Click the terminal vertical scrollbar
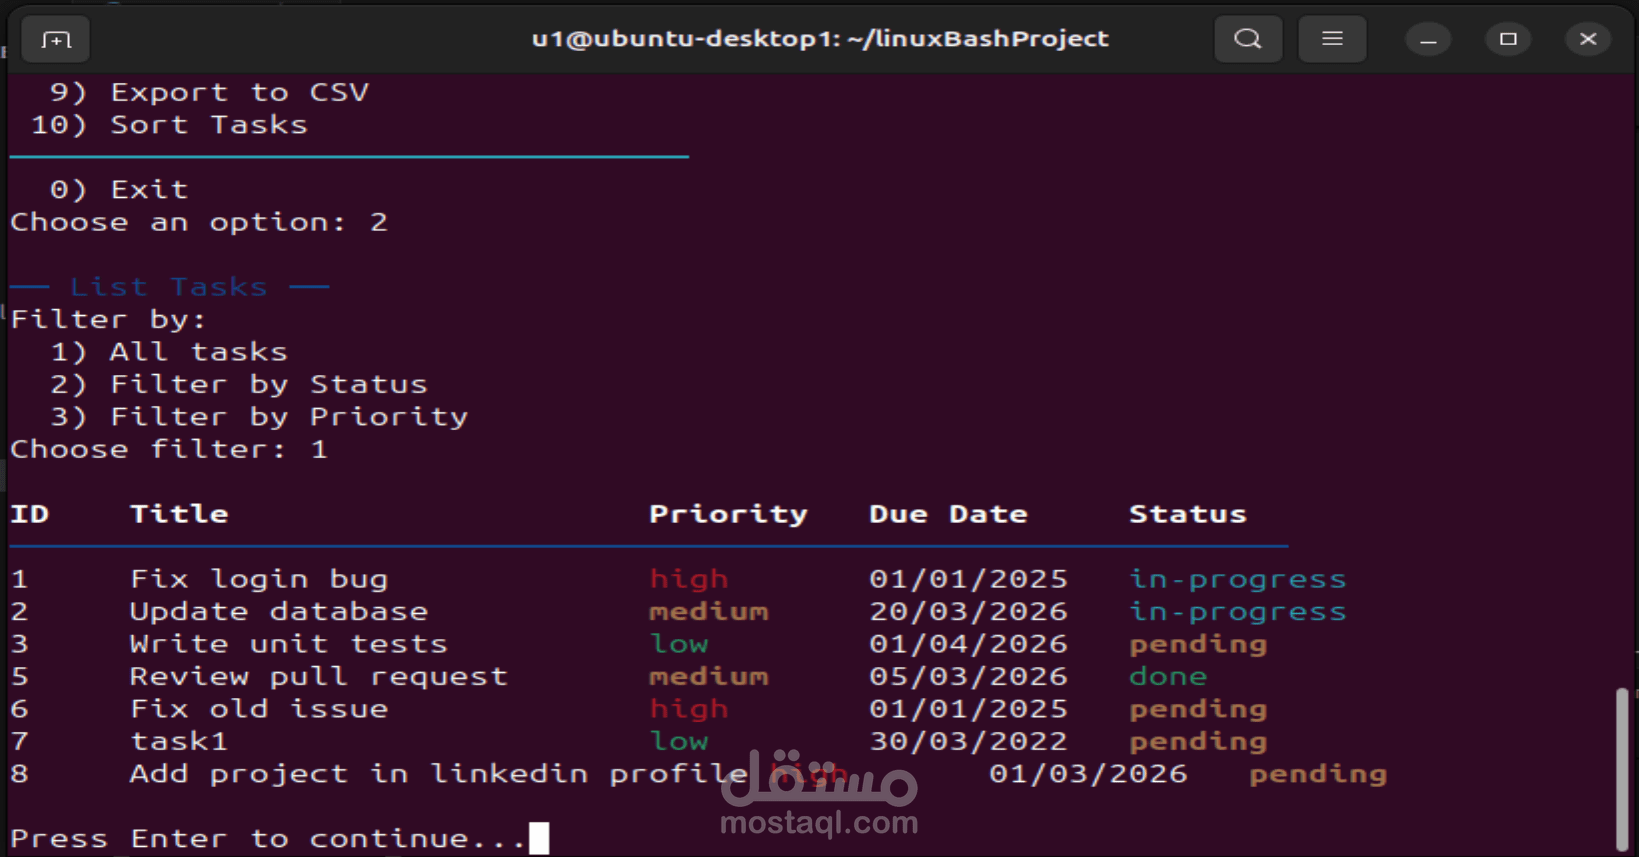The height and width of the screenshot is (857, 1639). pyautogui.click(x=1622, y=770)
